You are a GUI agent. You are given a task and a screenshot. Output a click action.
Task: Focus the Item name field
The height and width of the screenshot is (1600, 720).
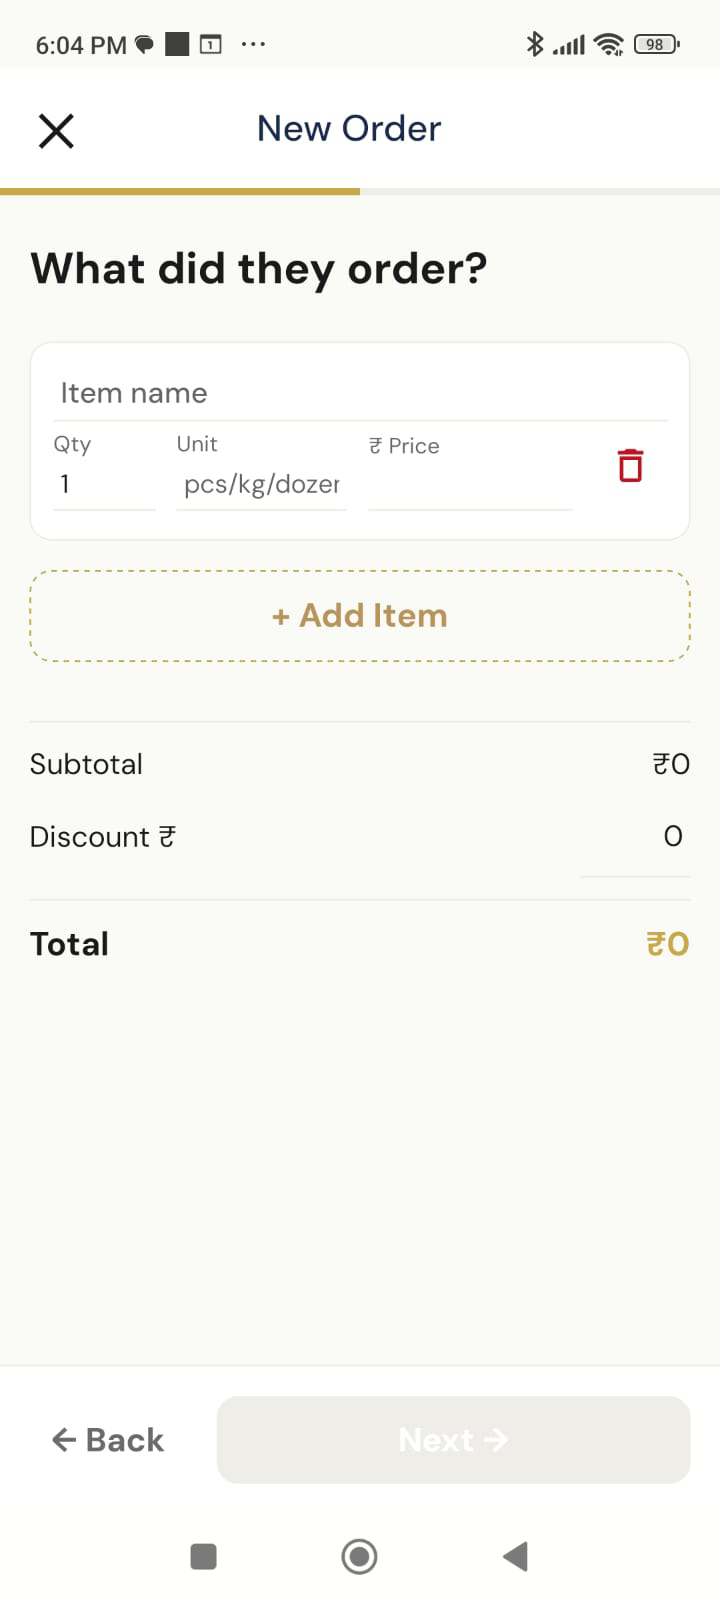[360, 393]
